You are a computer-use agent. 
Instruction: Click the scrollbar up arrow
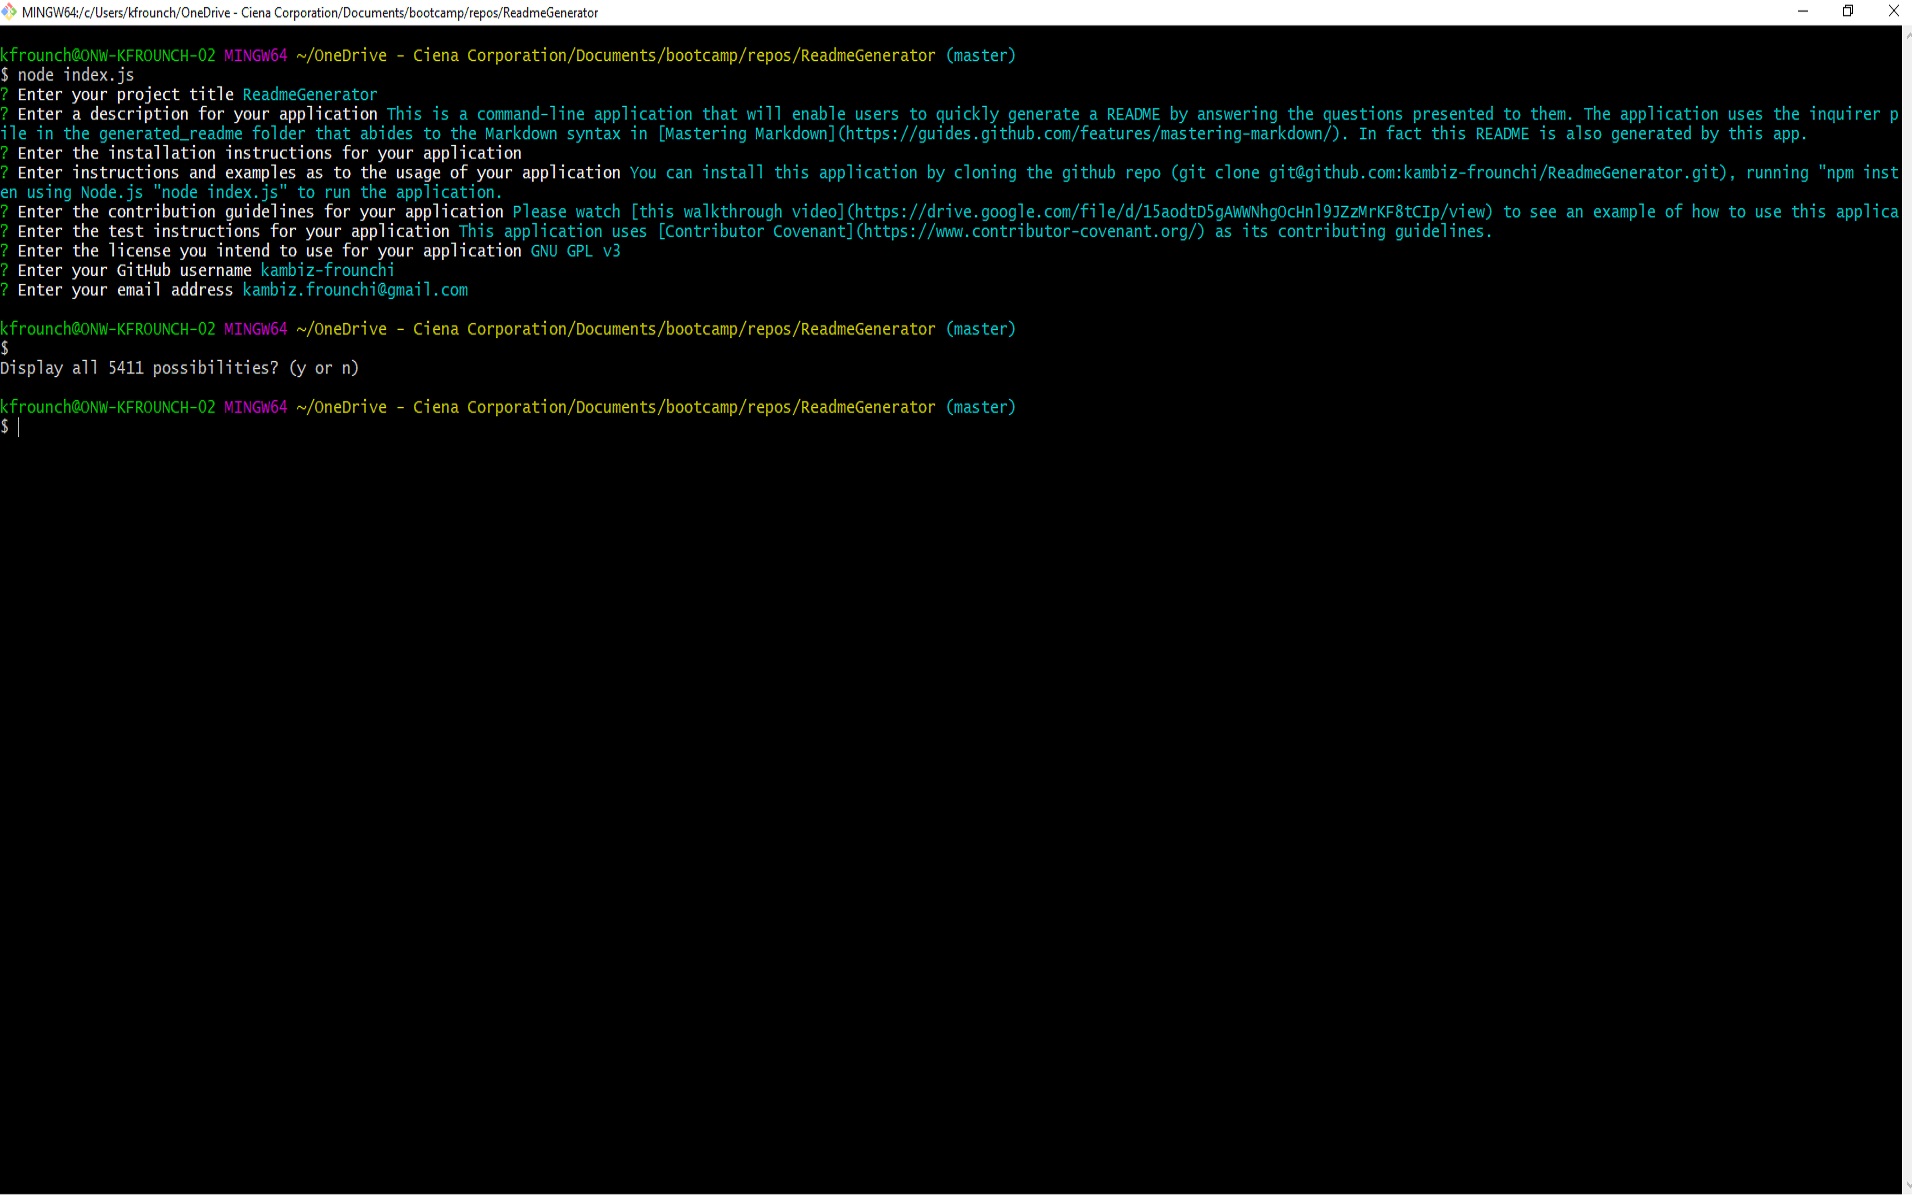pos(1907,35)
